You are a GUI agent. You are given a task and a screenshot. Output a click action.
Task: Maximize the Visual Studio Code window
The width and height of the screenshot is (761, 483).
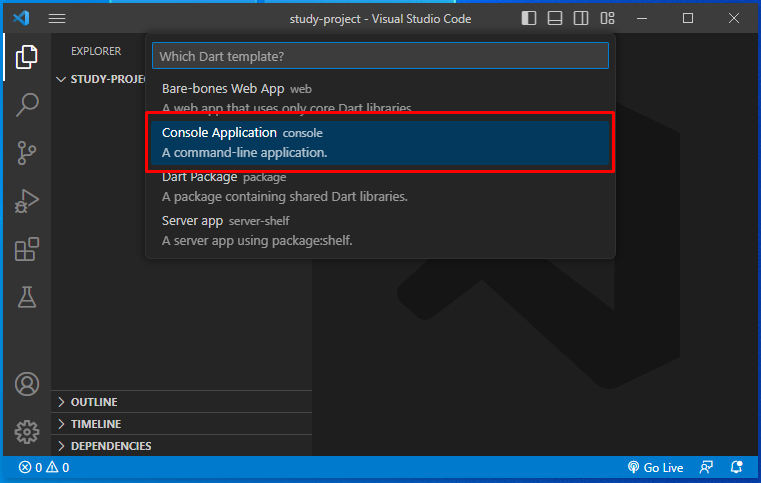coord(688,18)
